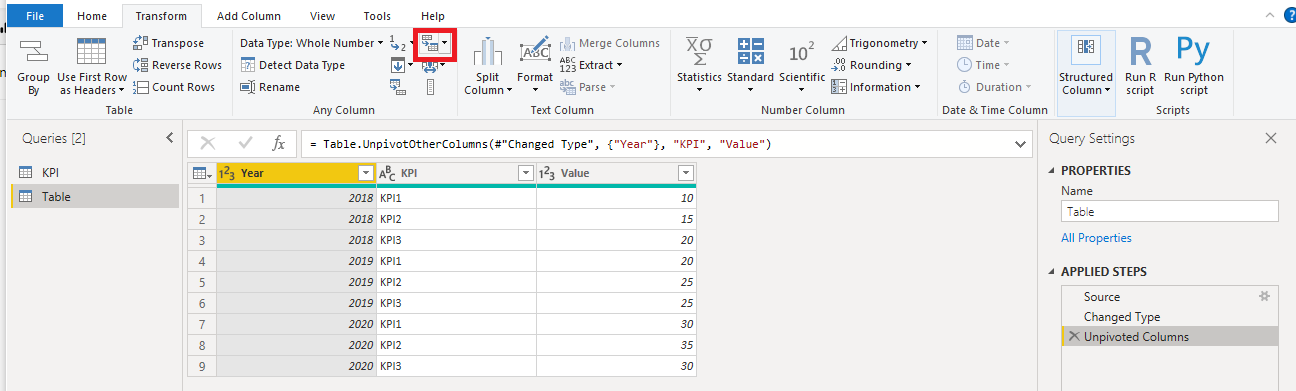
Task: Open the Standard number operations menu
Action: [750, 65]
